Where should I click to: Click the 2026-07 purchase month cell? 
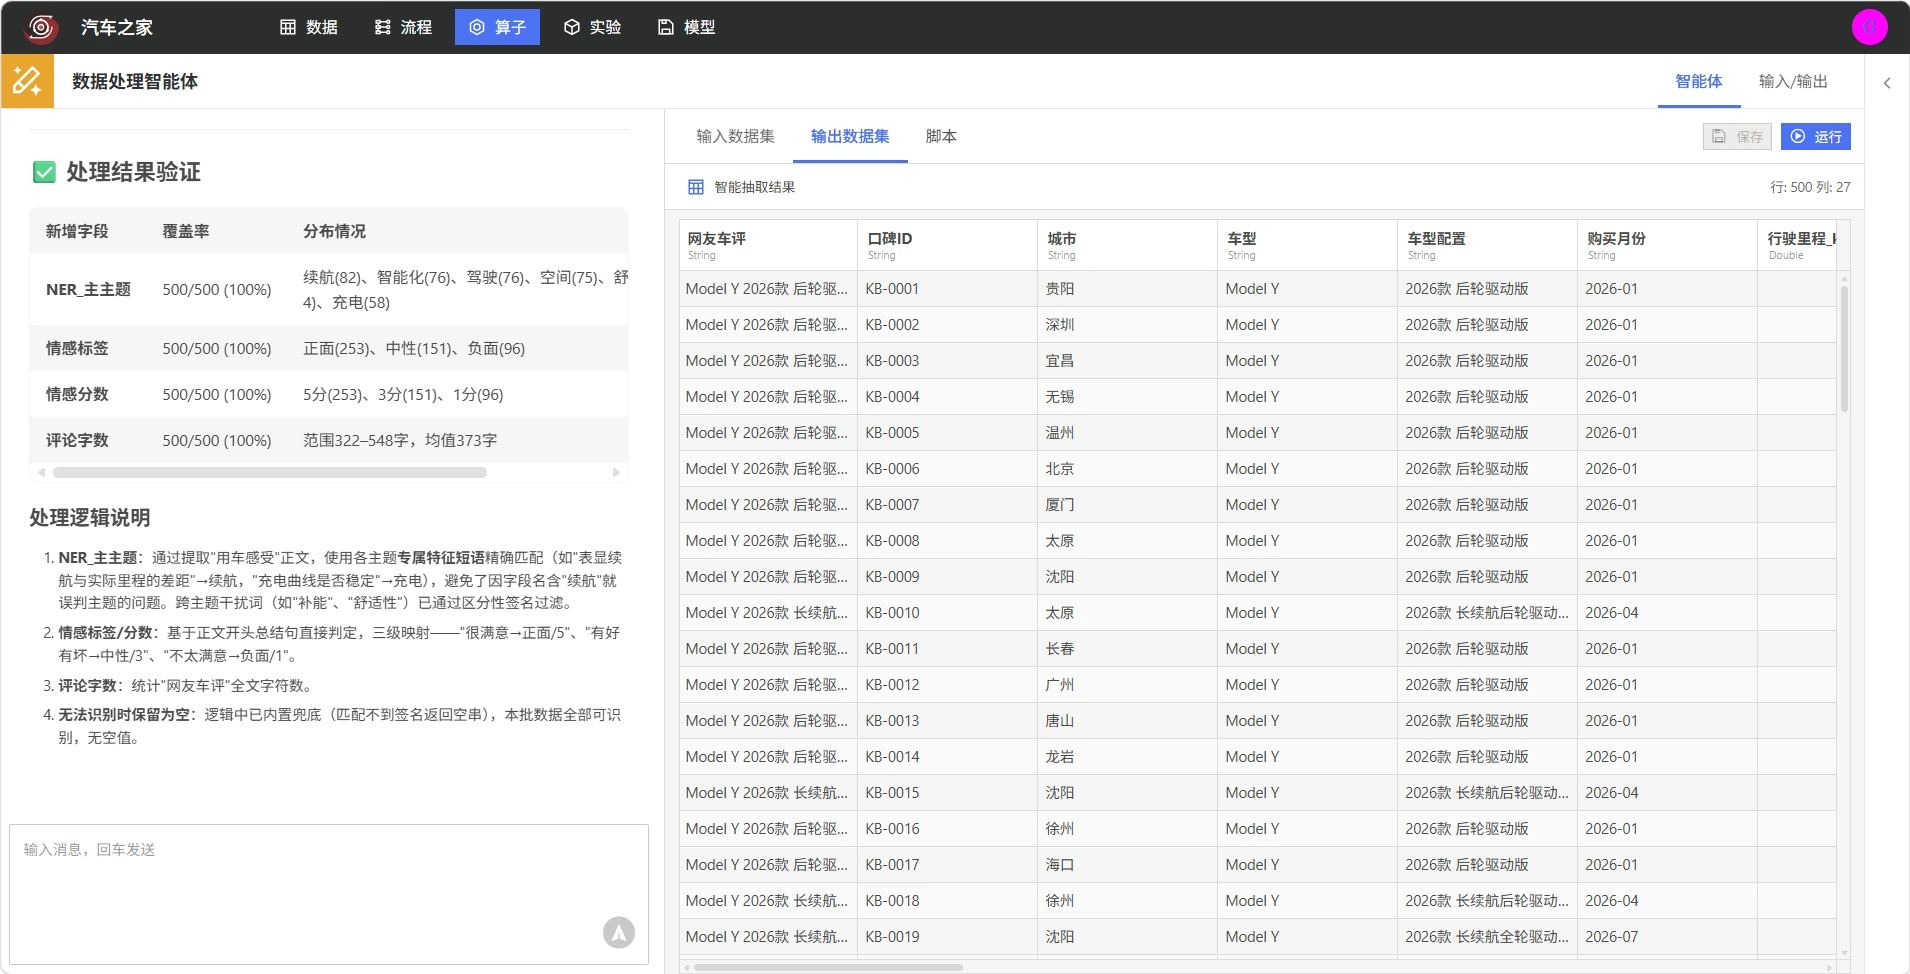coord(1668,937)
